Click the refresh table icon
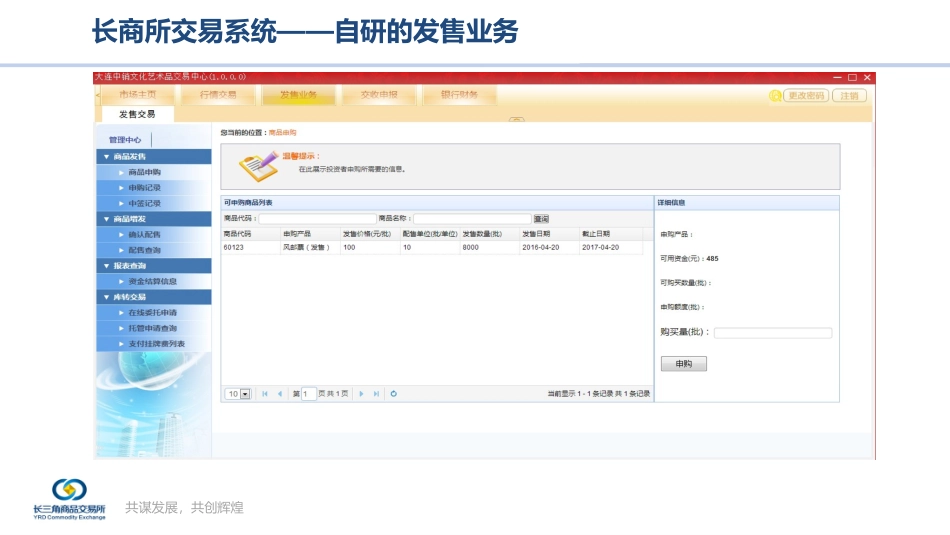The height and width of the screenshot is (535, 950). (394, 394)
